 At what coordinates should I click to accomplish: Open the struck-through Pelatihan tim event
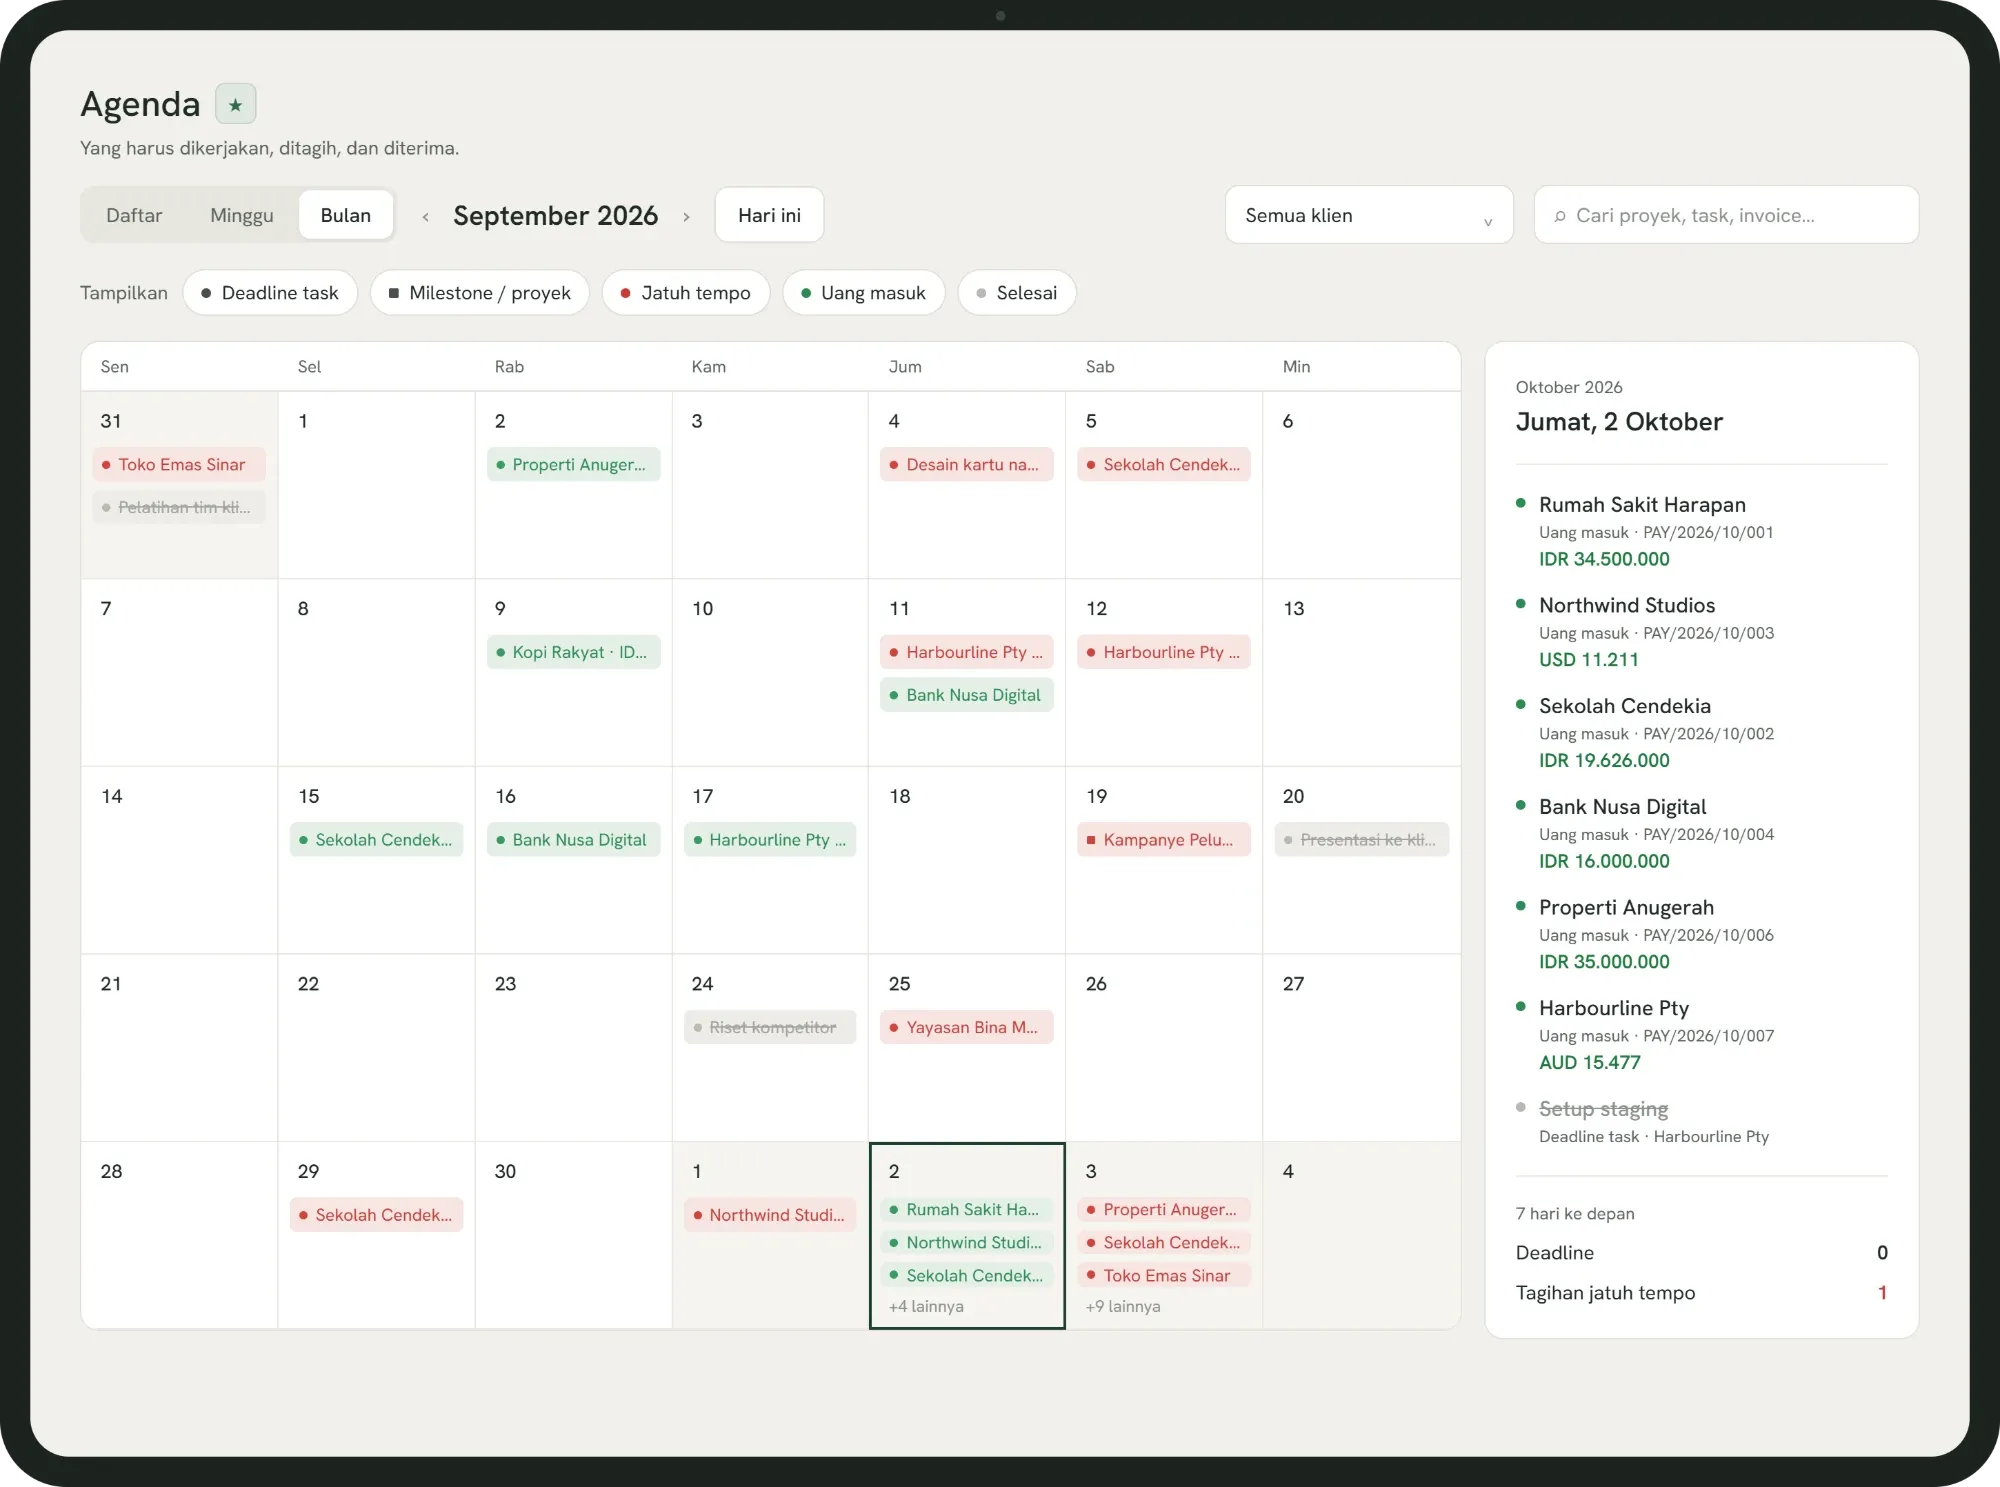pos(179,507)
